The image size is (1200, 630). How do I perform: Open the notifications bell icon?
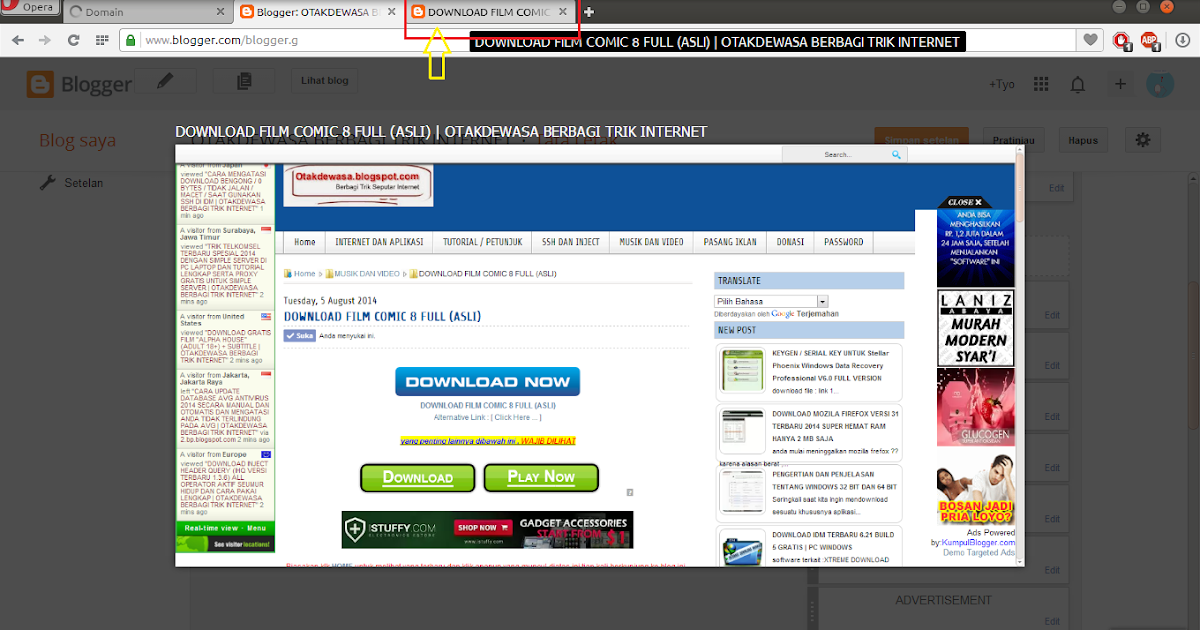(1078, 84)
